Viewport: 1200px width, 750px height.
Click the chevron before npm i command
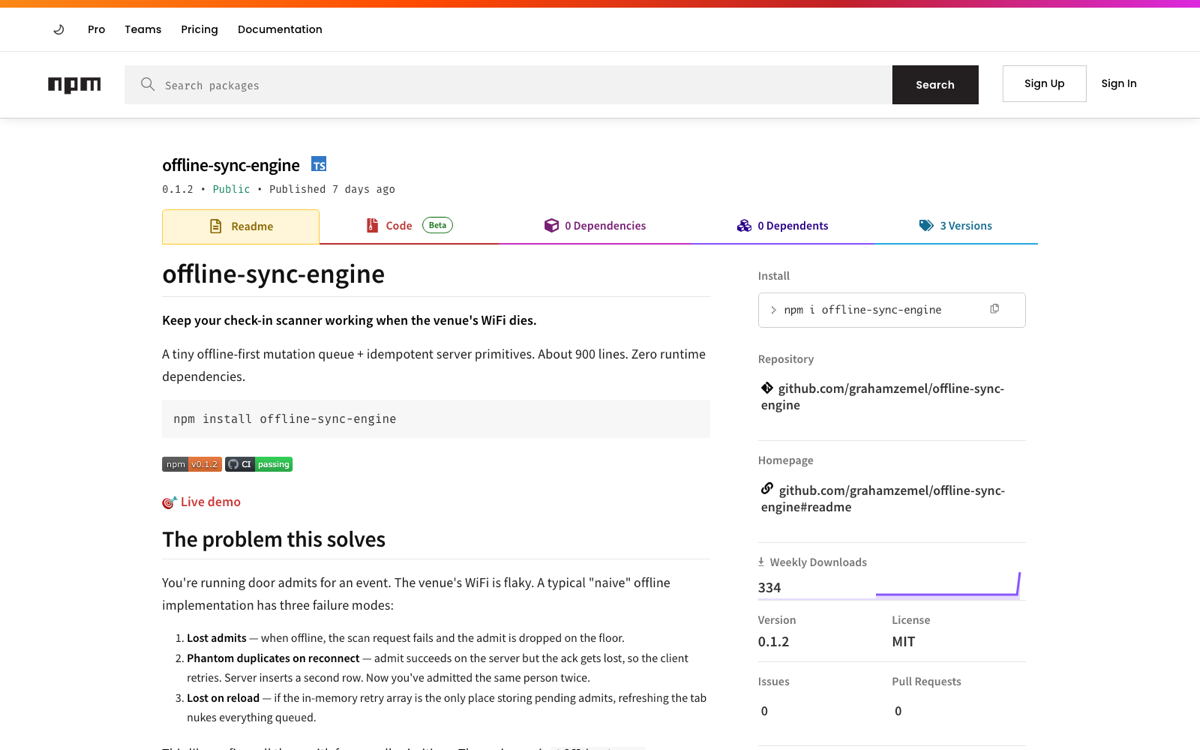pyautogui.click(x=773, y=310)
